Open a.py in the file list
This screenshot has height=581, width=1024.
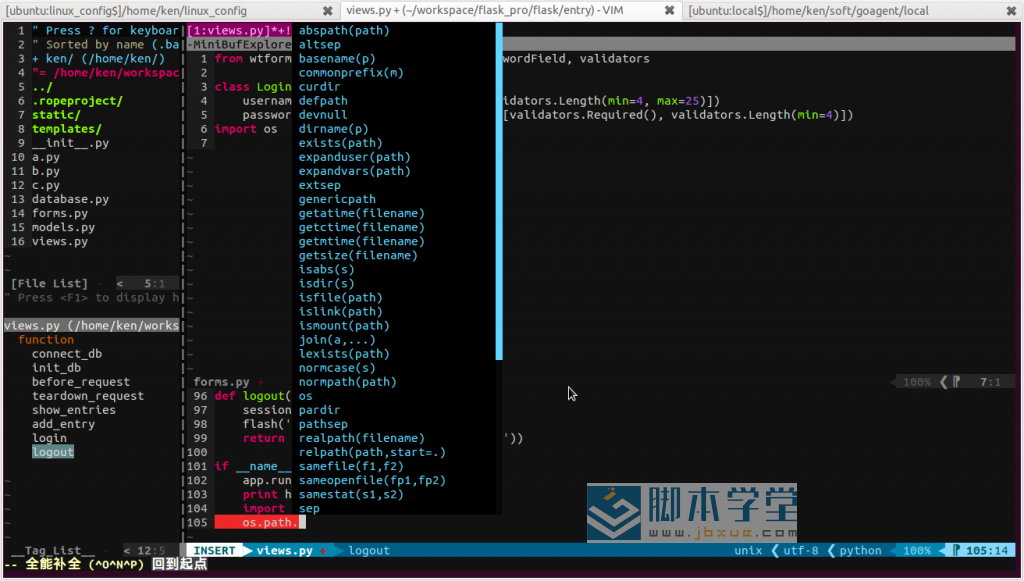point(46,157)
